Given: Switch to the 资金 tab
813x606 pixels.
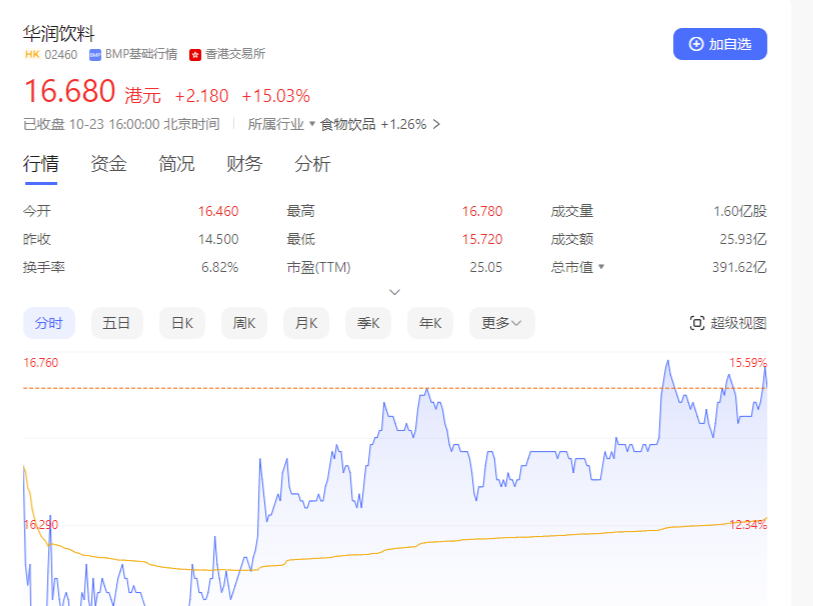Looking at the screenshot, I should (x=108, y=164).
